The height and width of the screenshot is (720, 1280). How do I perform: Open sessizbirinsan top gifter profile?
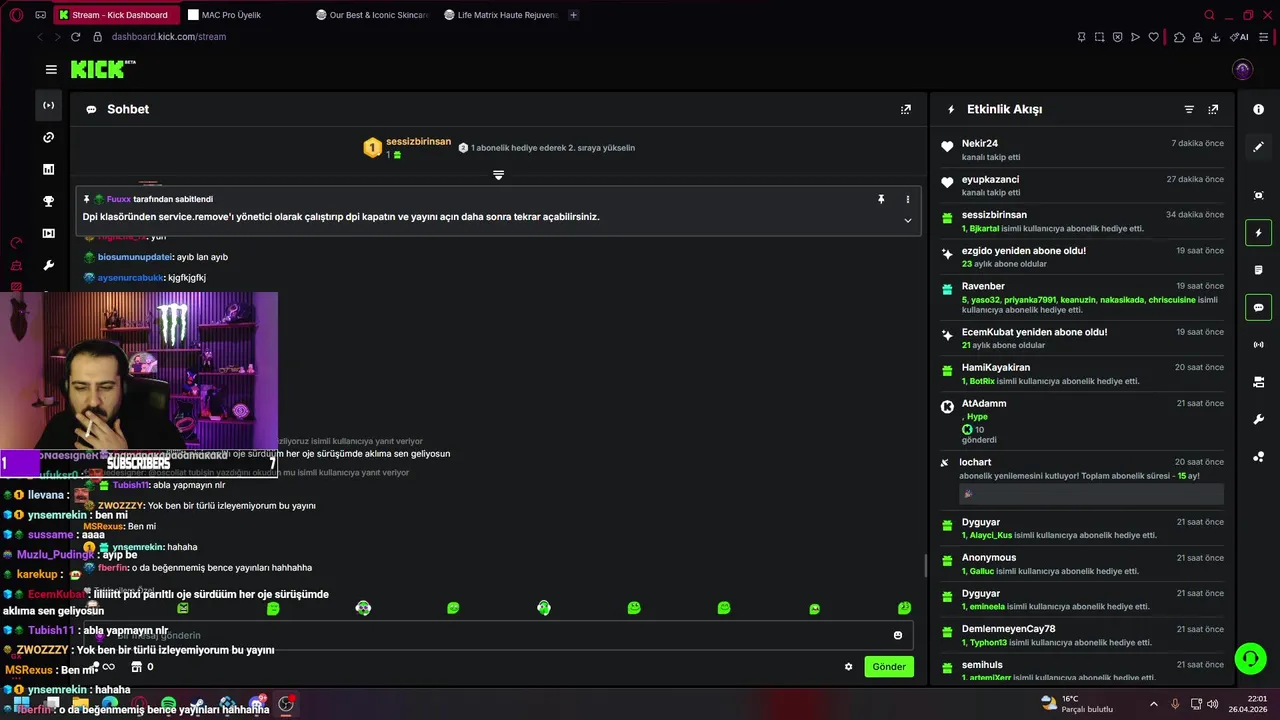point(418,142)
